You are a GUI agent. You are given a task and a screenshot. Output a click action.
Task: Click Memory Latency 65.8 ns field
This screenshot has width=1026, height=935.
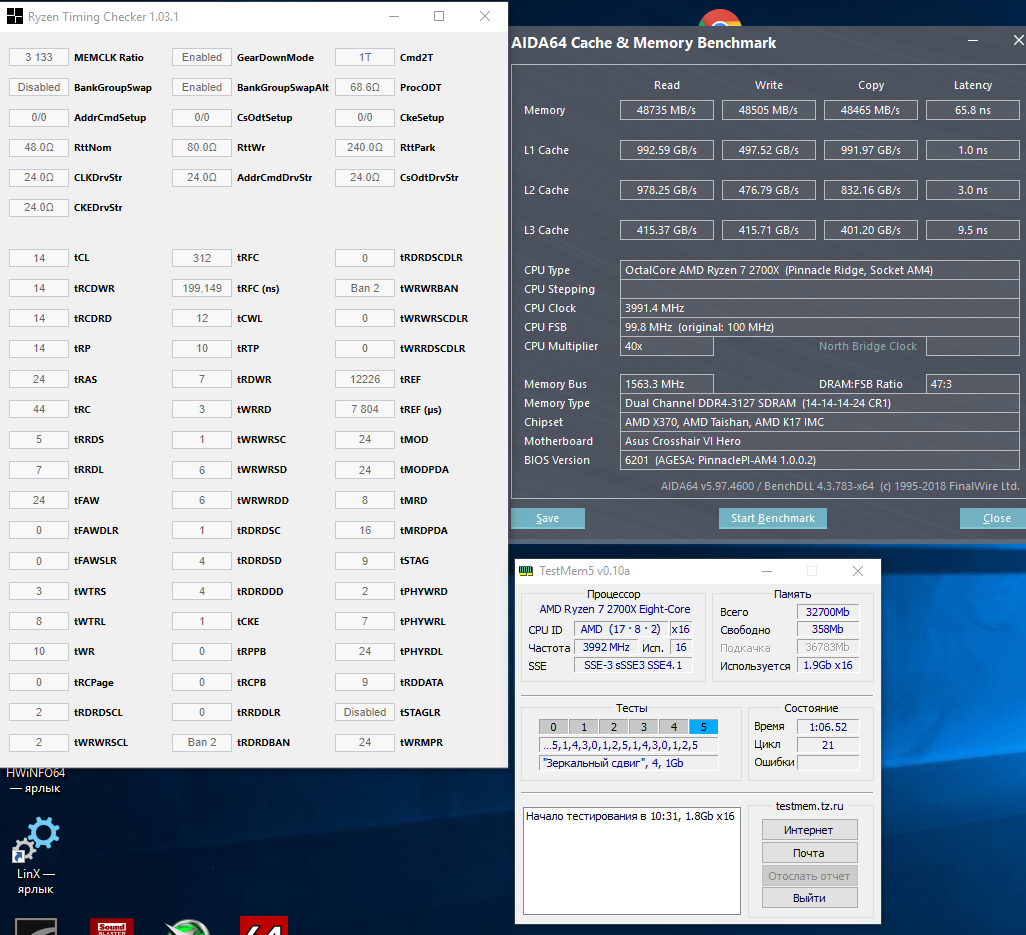[x=972, y=110]
